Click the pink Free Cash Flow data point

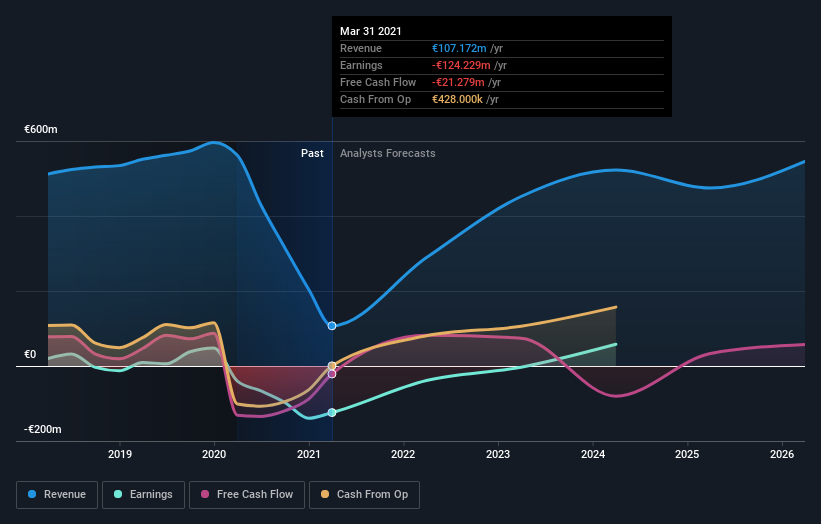332,374
